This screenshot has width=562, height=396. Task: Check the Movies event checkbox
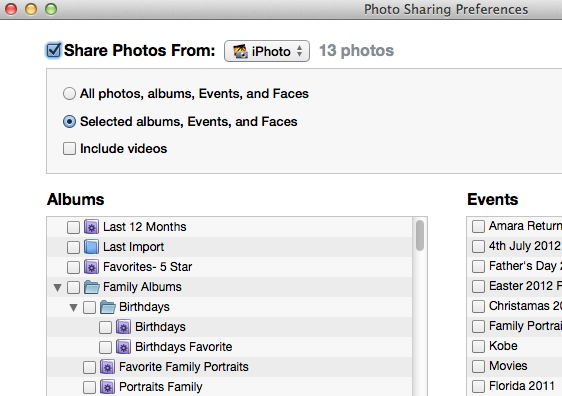tap(478, 367)
